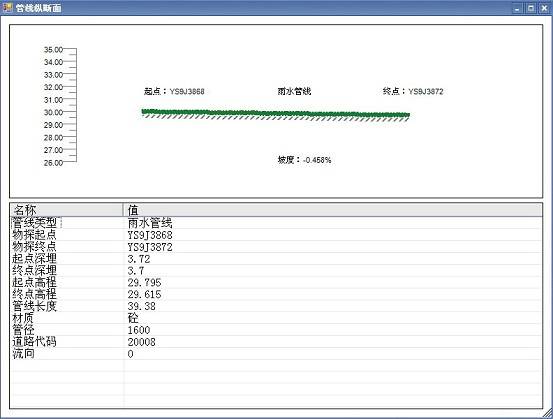Viewport: 553px width, 419px height.
Task: Click the window title bar app icon
Action: click(x=7, y=7)
